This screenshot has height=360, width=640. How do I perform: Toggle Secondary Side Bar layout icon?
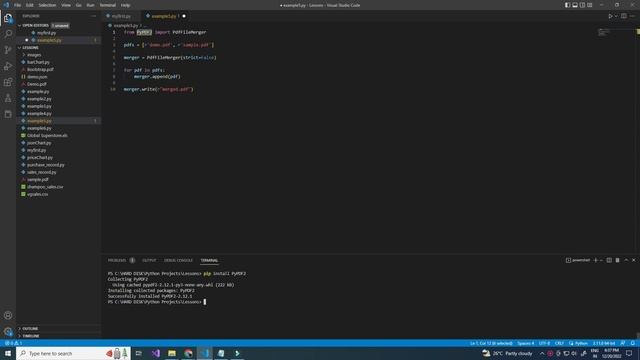(582, 5)
